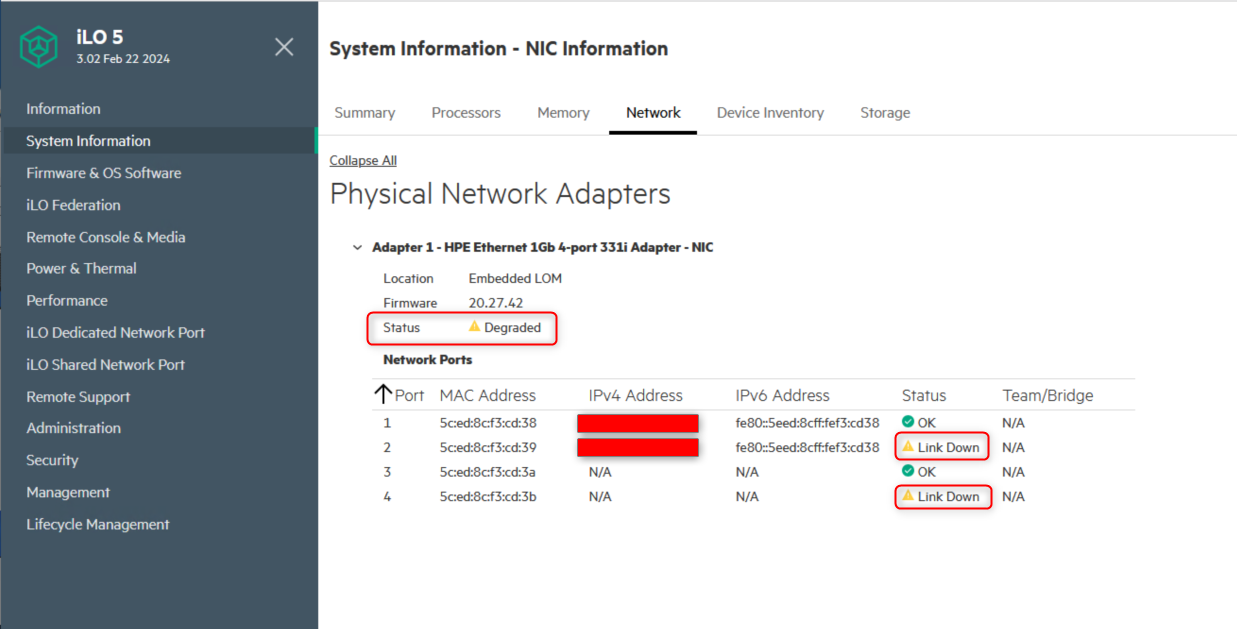
Task: Click the Adapter 1 HPE Ethernet title
Action: coord(543,247)
